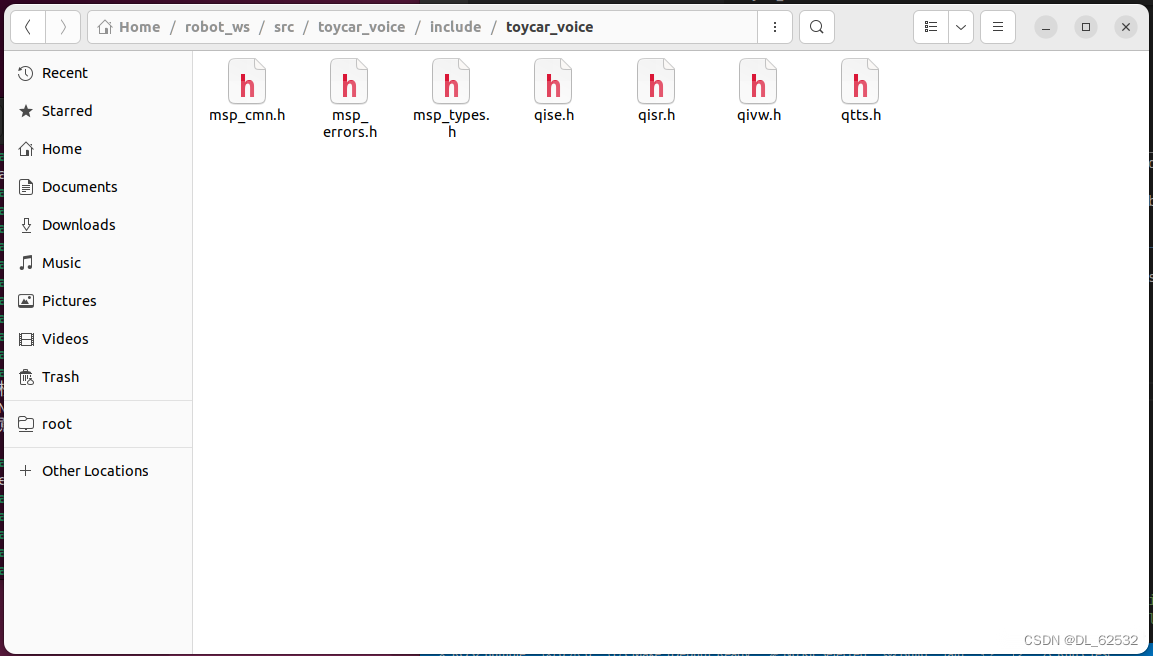Viewport: 1153px width, 656px height.
Task: Click the msp_cmn.h filename label
Action: [x=247, y=115]
